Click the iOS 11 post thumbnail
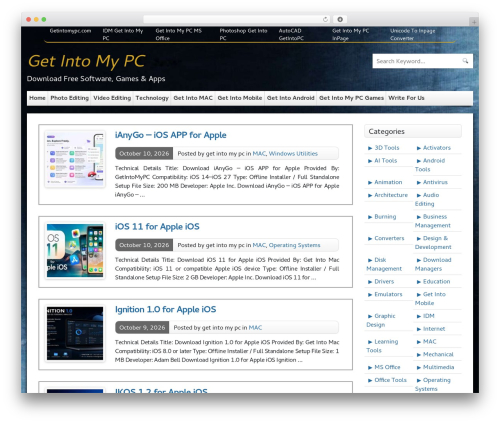The image size is (500, 423). (x=75, y=251)
